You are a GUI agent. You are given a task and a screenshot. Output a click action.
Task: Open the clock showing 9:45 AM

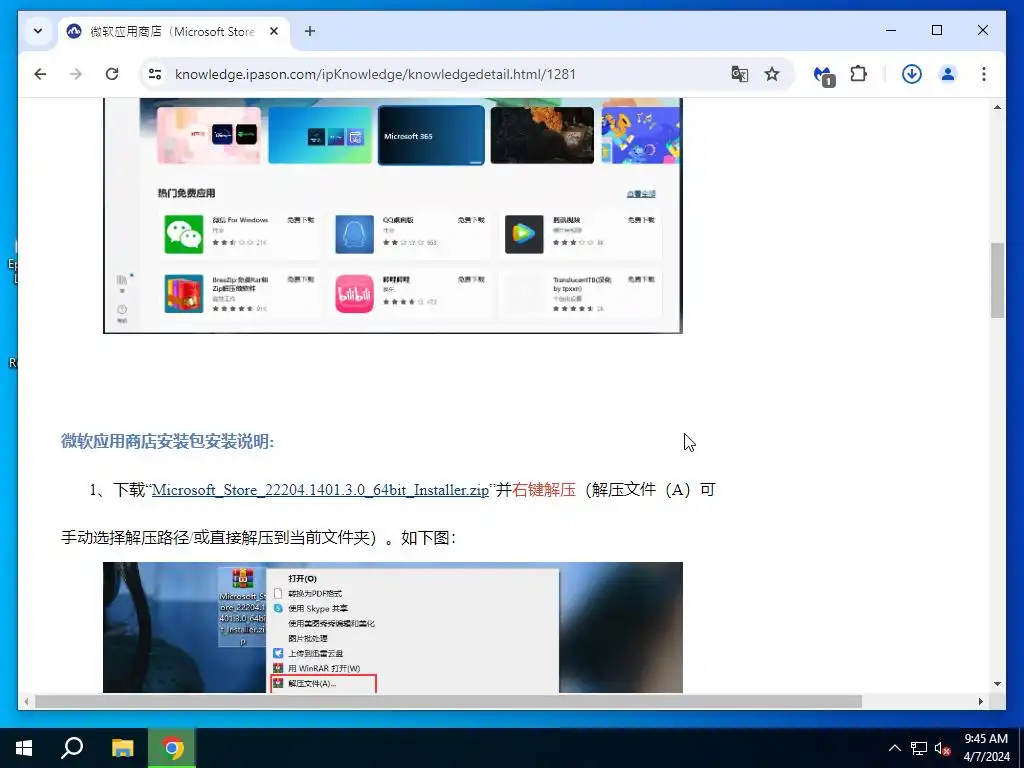[x=987, y=748]
